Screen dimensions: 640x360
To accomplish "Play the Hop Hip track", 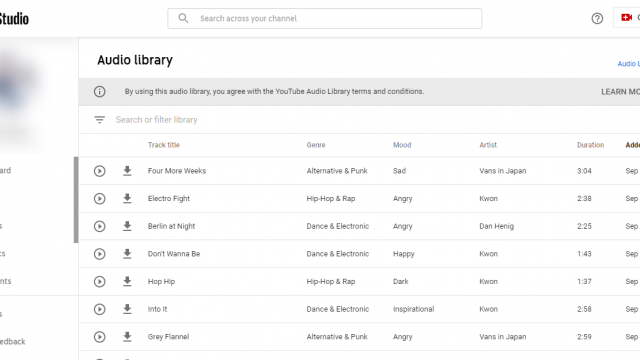I will pyautogui.click(x=100, y=282).
